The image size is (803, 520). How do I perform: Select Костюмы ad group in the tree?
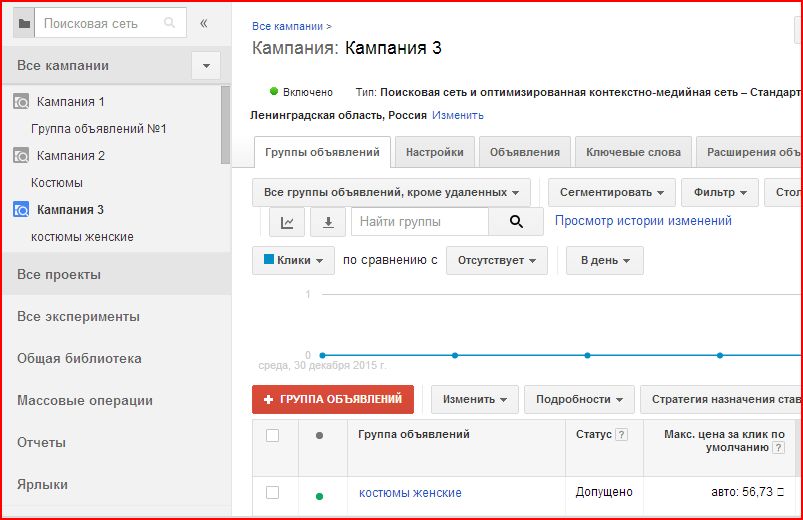(x=57, y=182)
